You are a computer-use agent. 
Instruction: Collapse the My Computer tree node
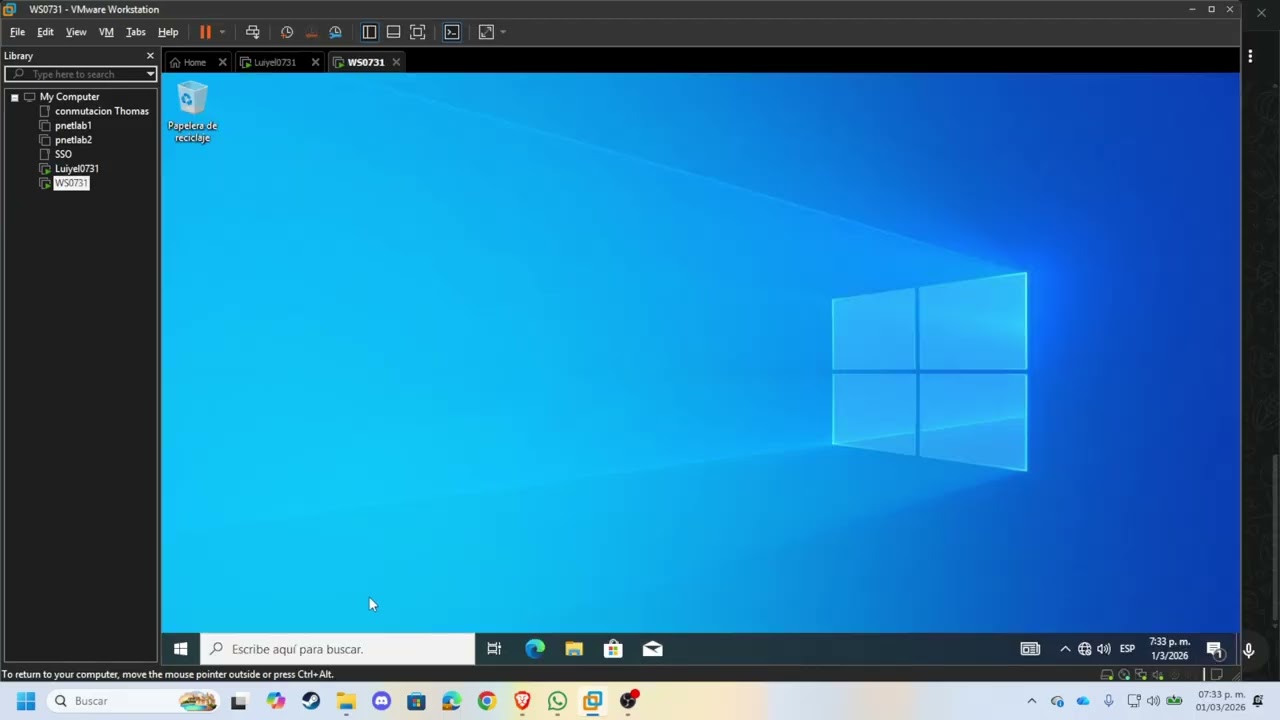[x=15, y=97]
